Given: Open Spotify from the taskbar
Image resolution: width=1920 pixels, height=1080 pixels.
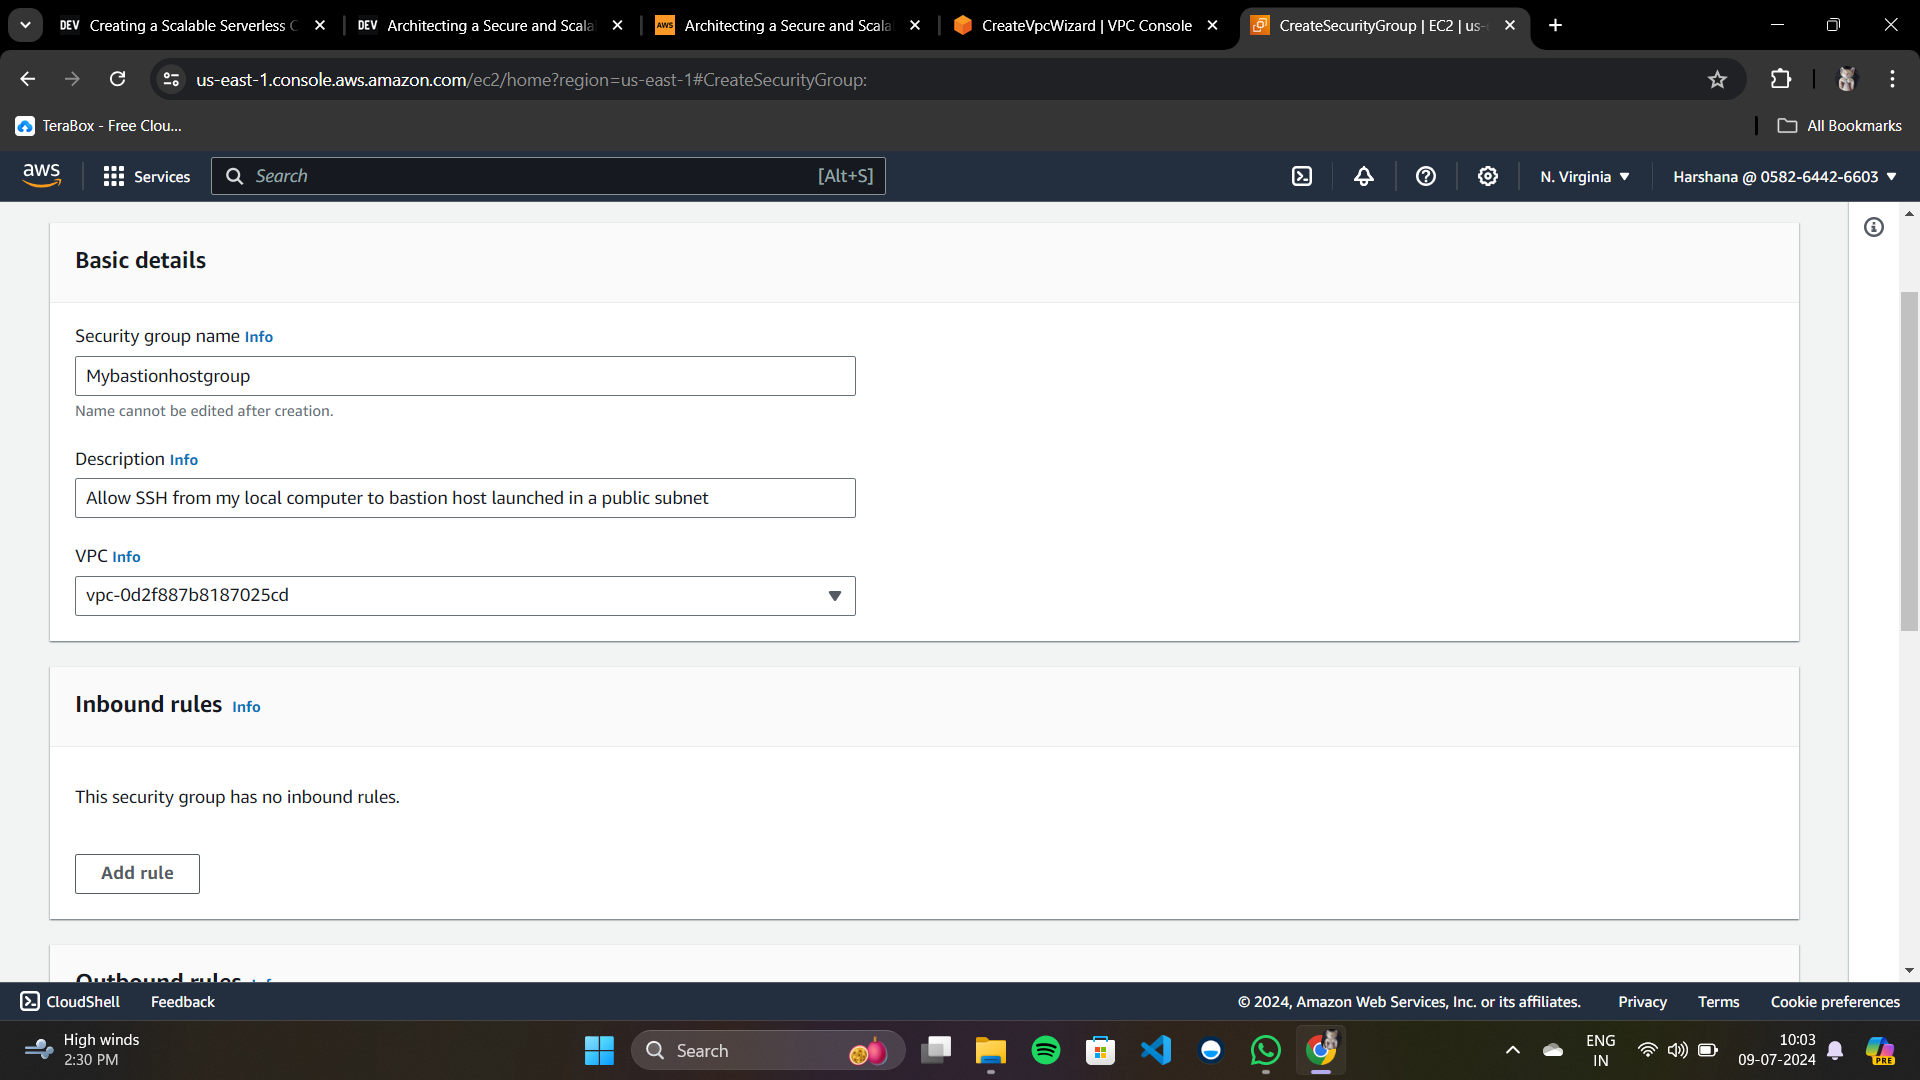Looking at the screenshot, I should (x=1046, y=1050).
